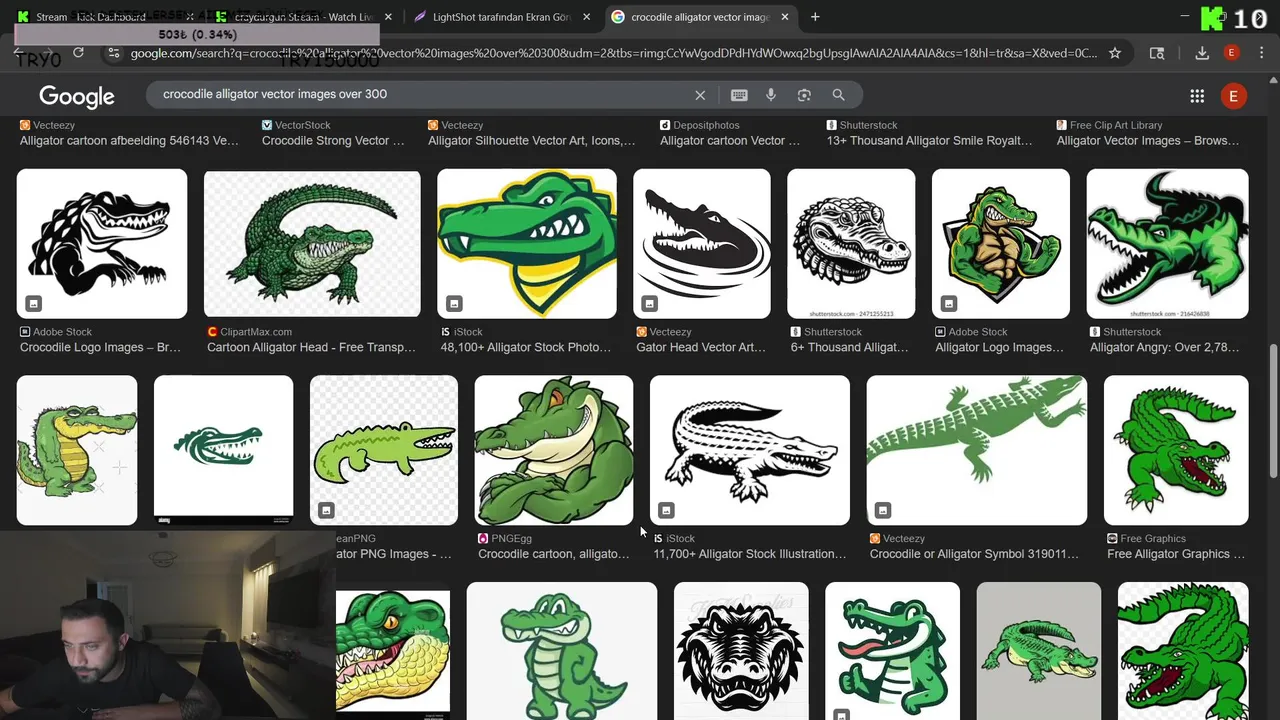Clear the search query with X
The image size is (1280, 720).
(700, 95)
